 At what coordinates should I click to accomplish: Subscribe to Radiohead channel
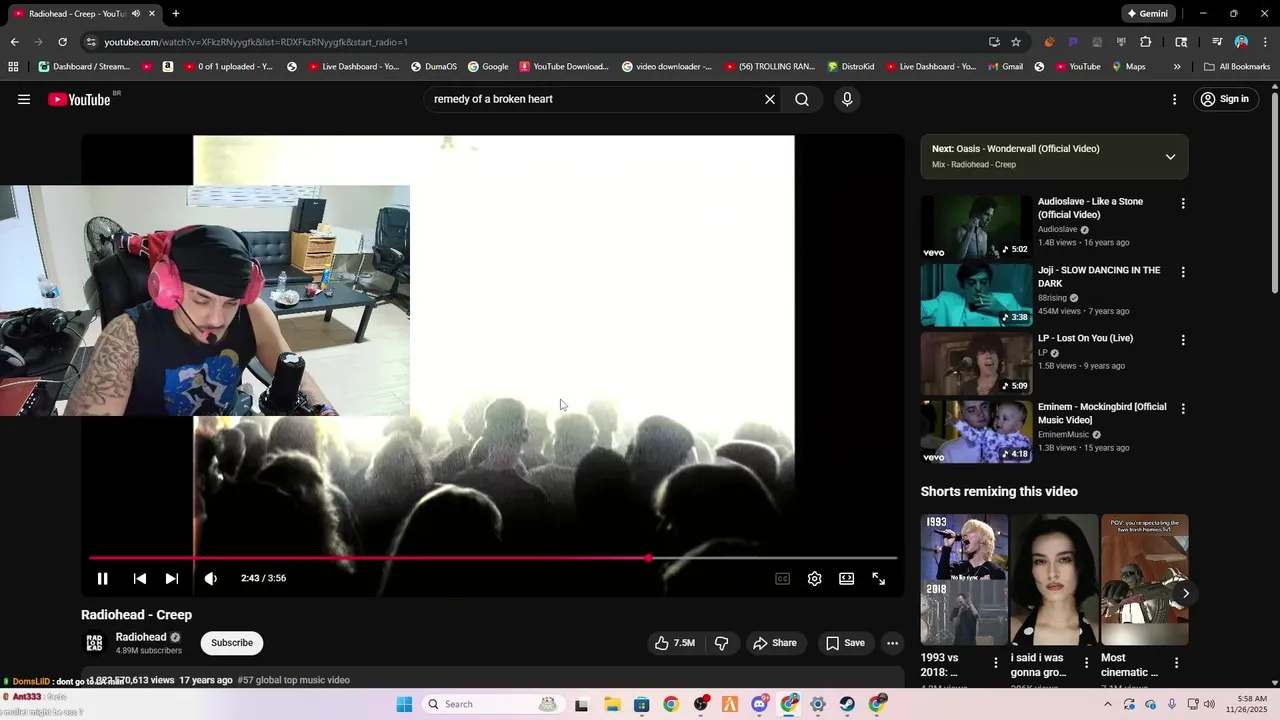click(232, 643)
